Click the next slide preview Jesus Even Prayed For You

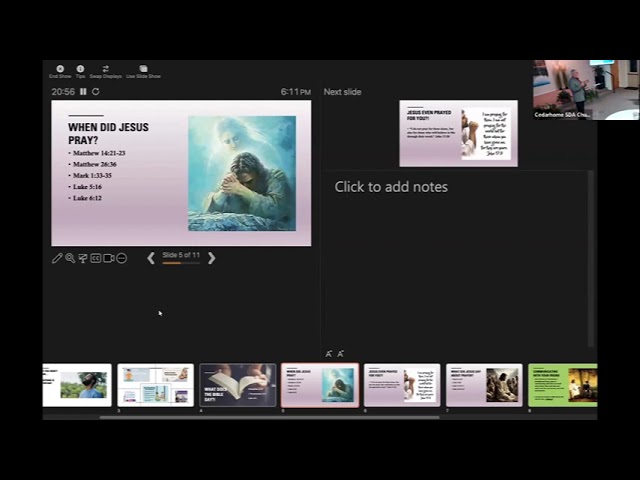458,133
